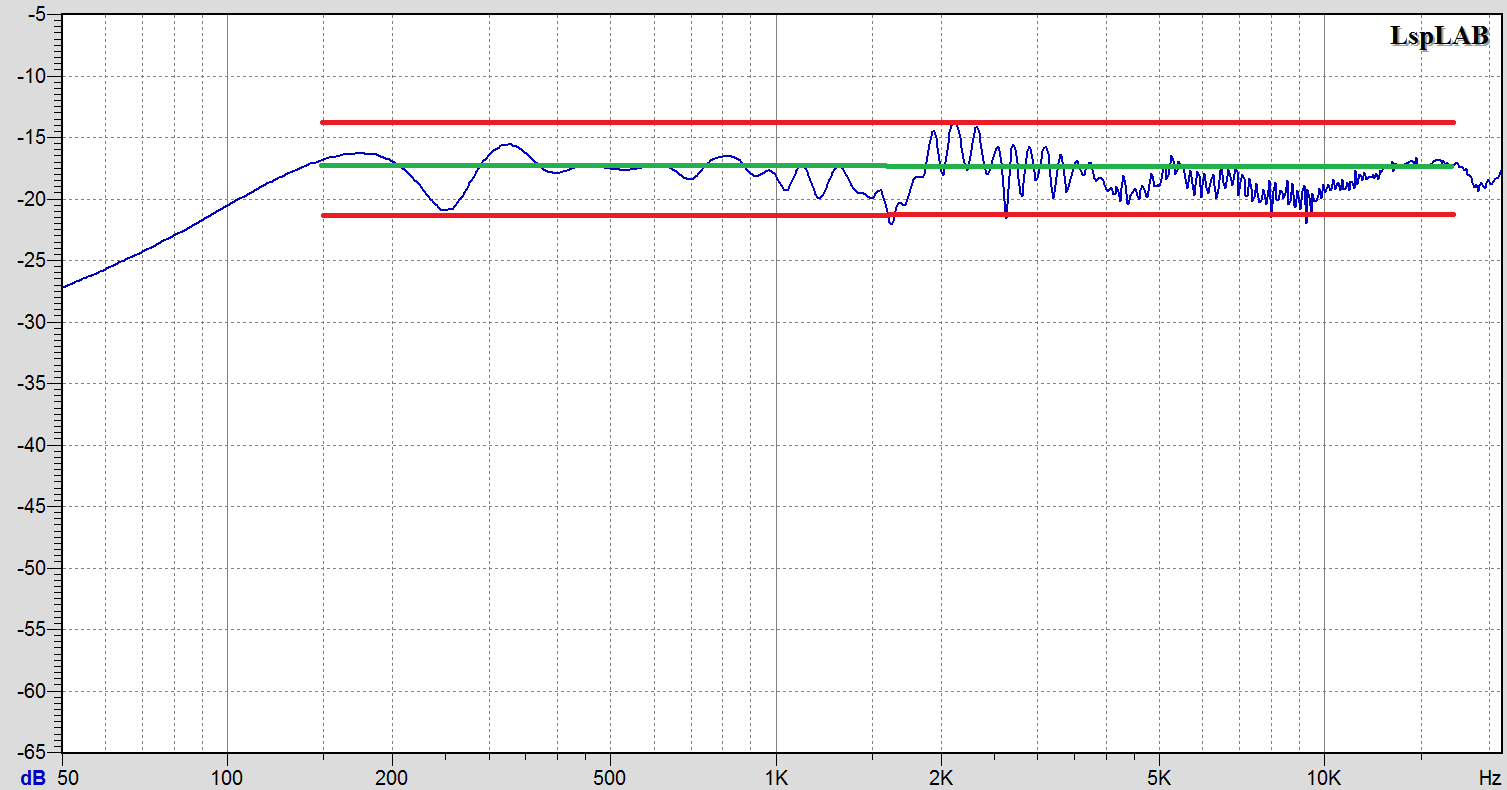The width and height of the screenshot is (1507, 790).
Task: Pick the 5K label on the frequency axis
Action: (x=1158, y=776)
